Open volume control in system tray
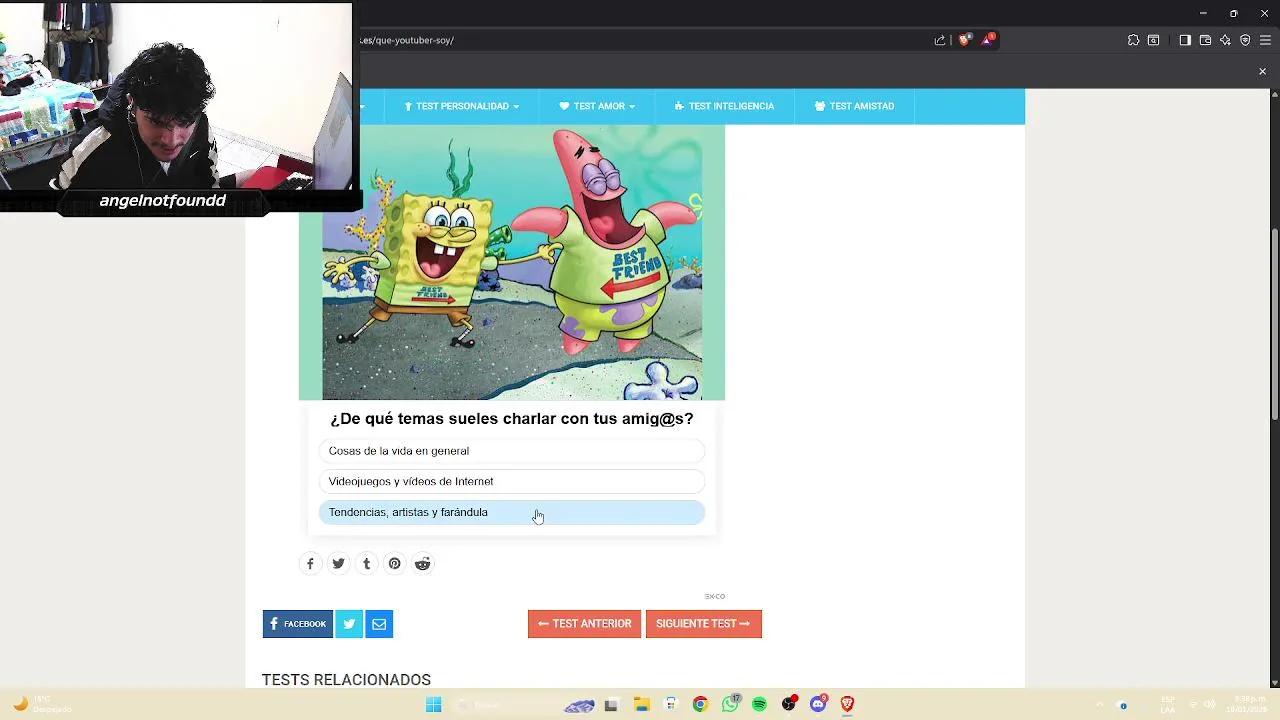The image size is (1280, 720). 1209,705
